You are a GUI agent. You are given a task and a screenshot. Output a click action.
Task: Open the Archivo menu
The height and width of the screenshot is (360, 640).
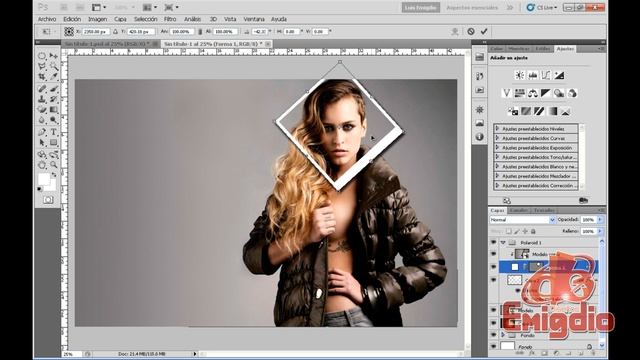[x=47, y=19]
